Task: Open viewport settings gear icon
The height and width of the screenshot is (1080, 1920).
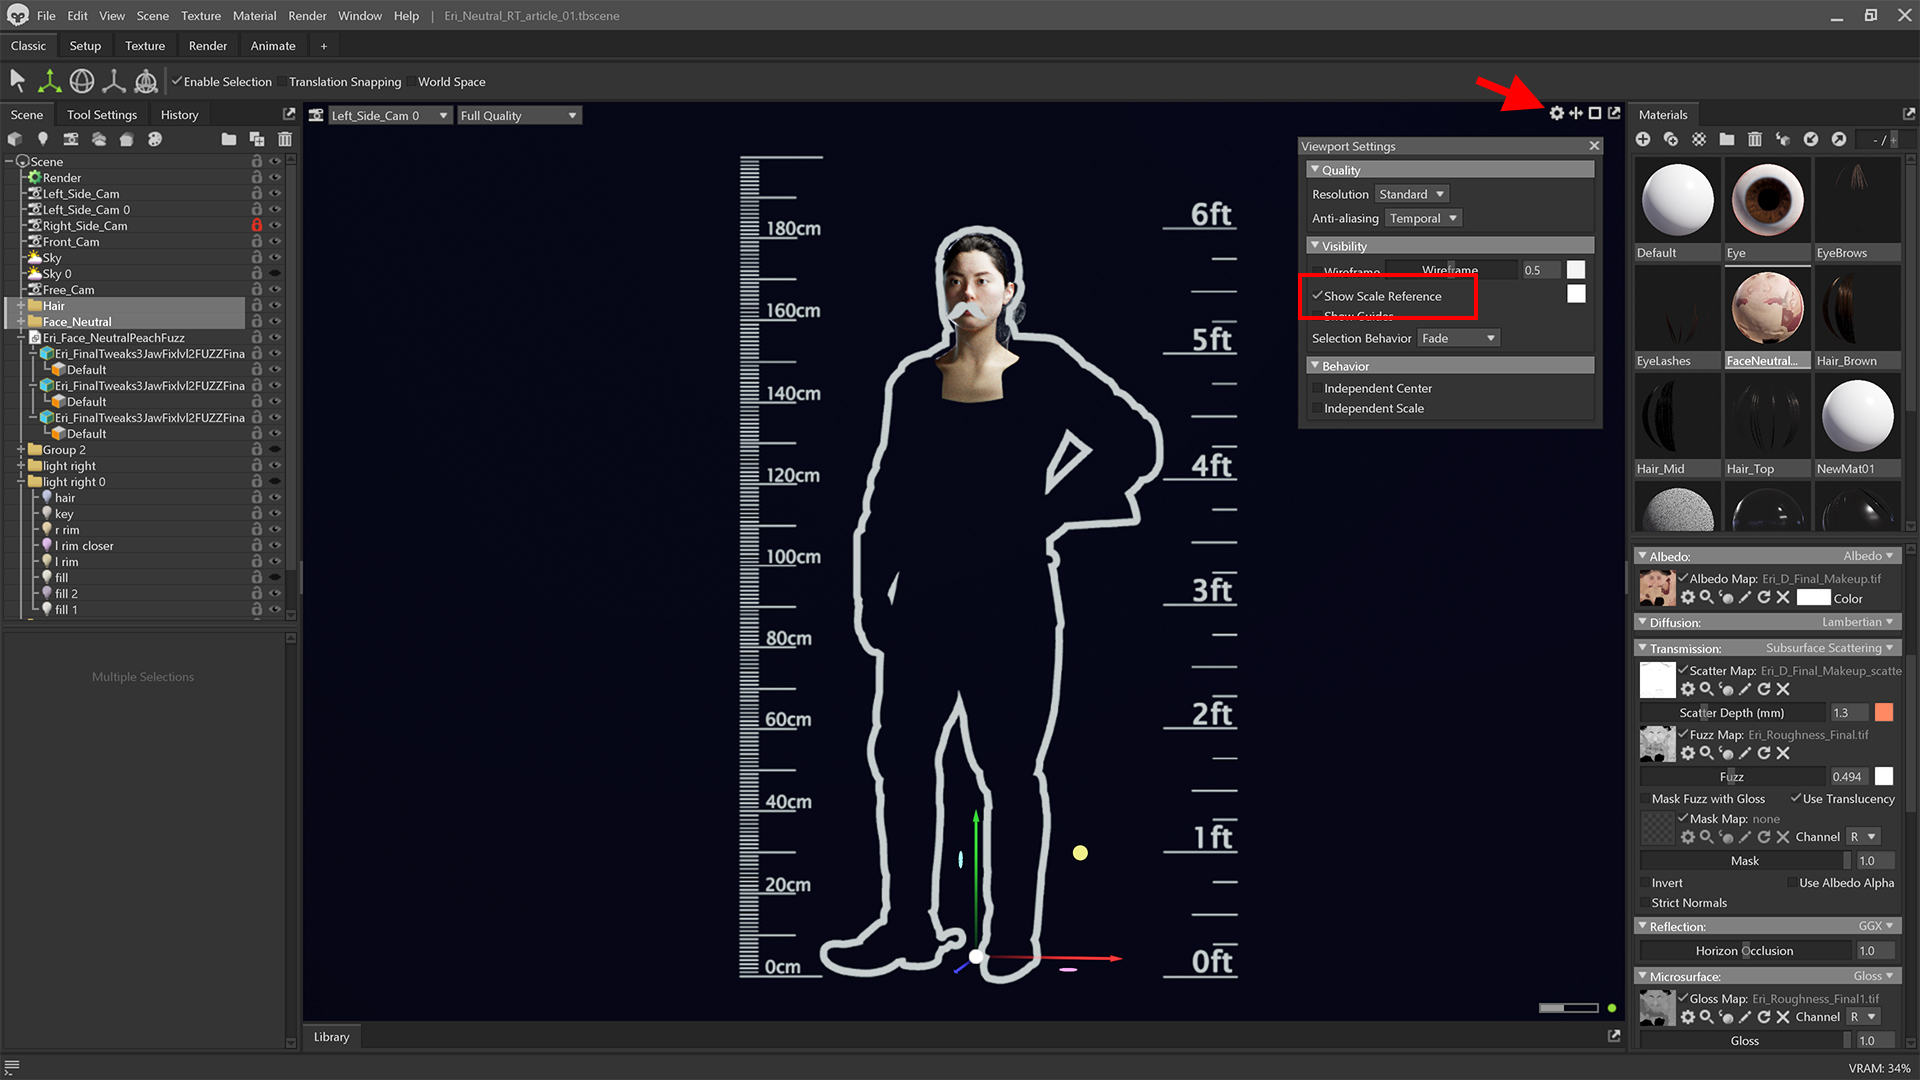Action: coord(1557,113)
